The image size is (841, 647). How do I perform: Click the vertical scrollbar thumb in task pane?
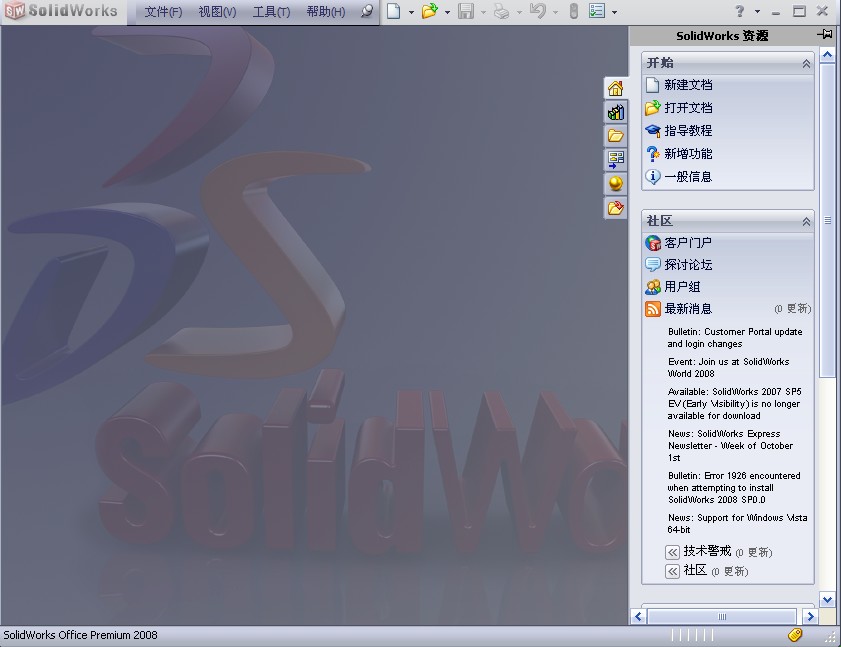tap(827, 220)
